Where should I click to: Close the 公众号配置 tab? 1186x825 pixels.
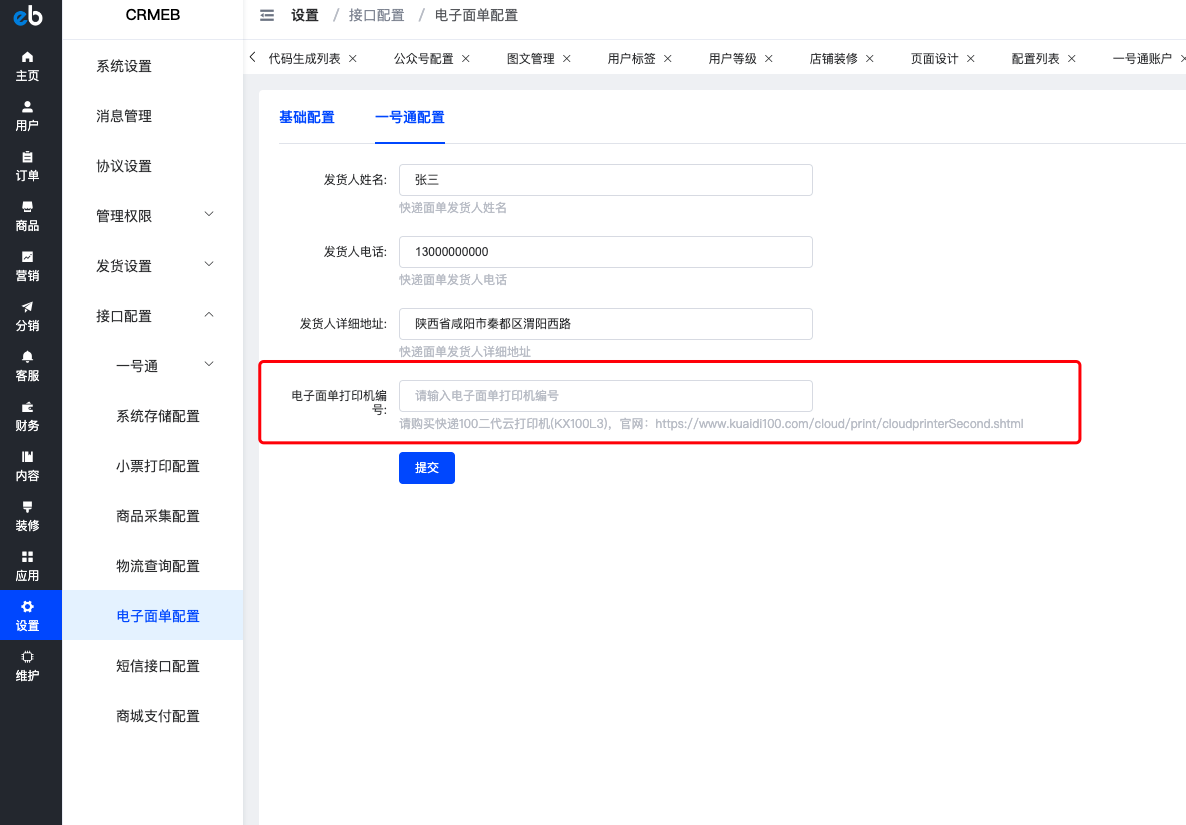465,58
